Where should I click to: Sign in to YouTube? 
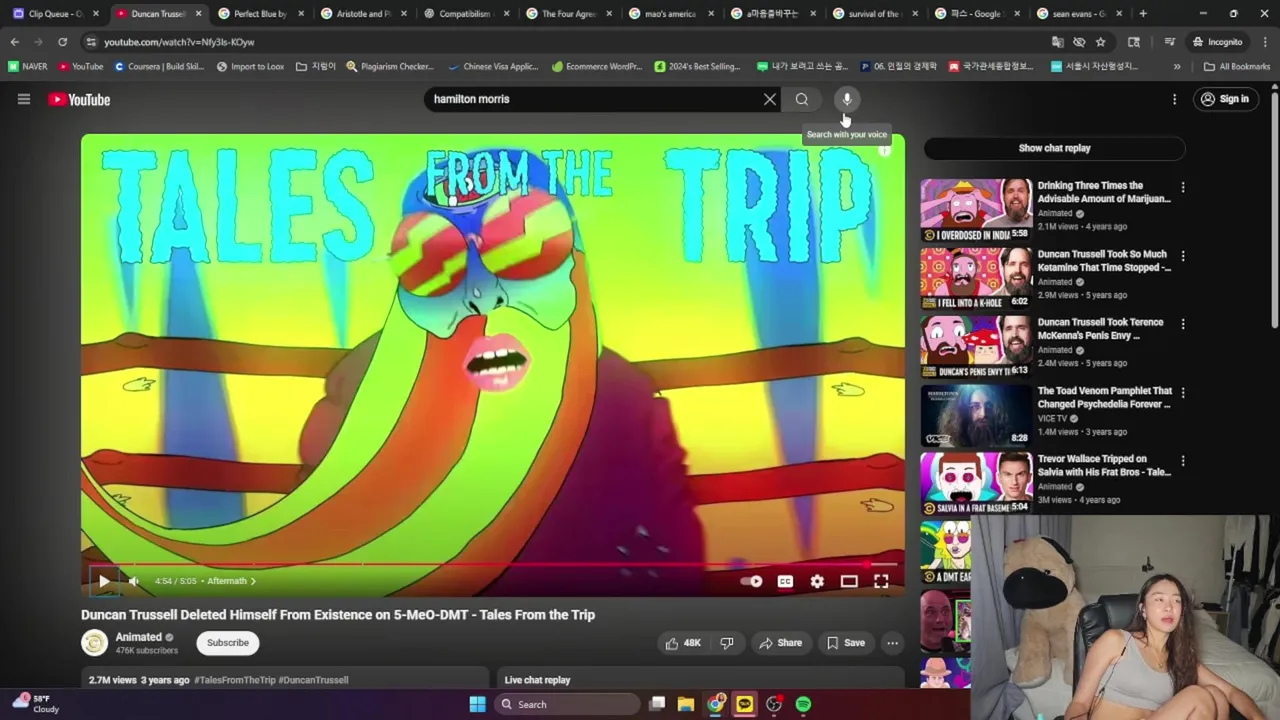pyautogui.click(x=1225, y=99)
